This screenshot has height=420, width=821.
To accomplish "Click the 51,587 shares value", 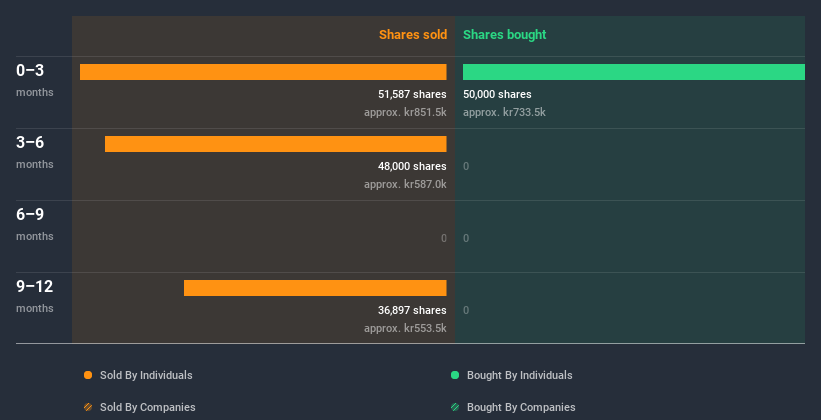I will click(x=412, y=94).
